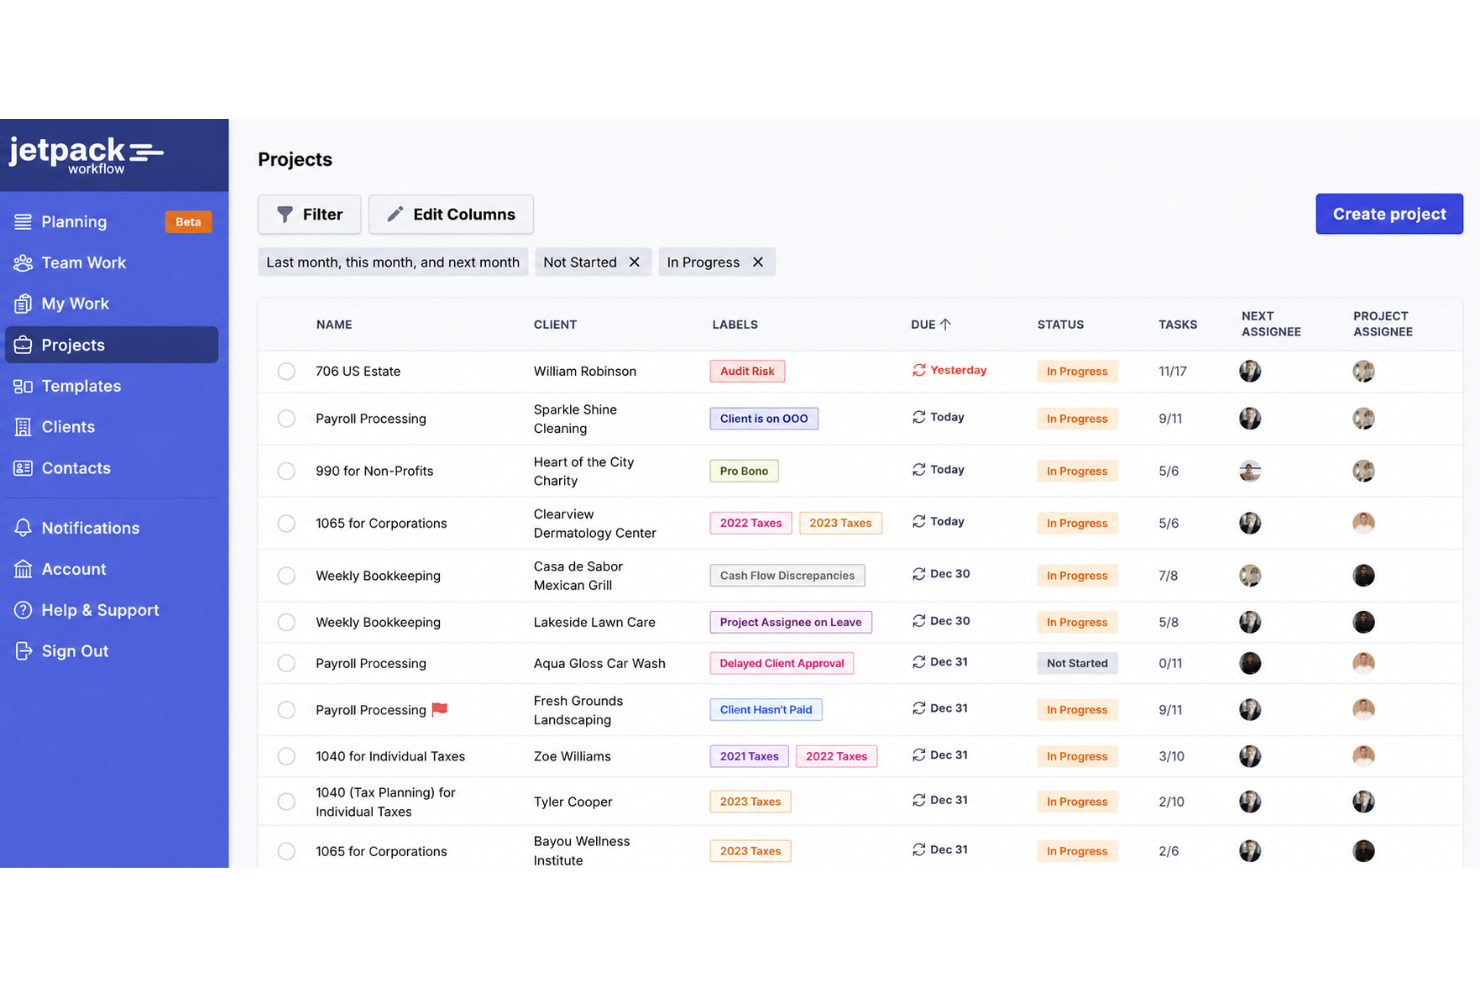
Task: Open Bayou Wellness 1065 for Corporations project
Action: (x=381, y=852)
